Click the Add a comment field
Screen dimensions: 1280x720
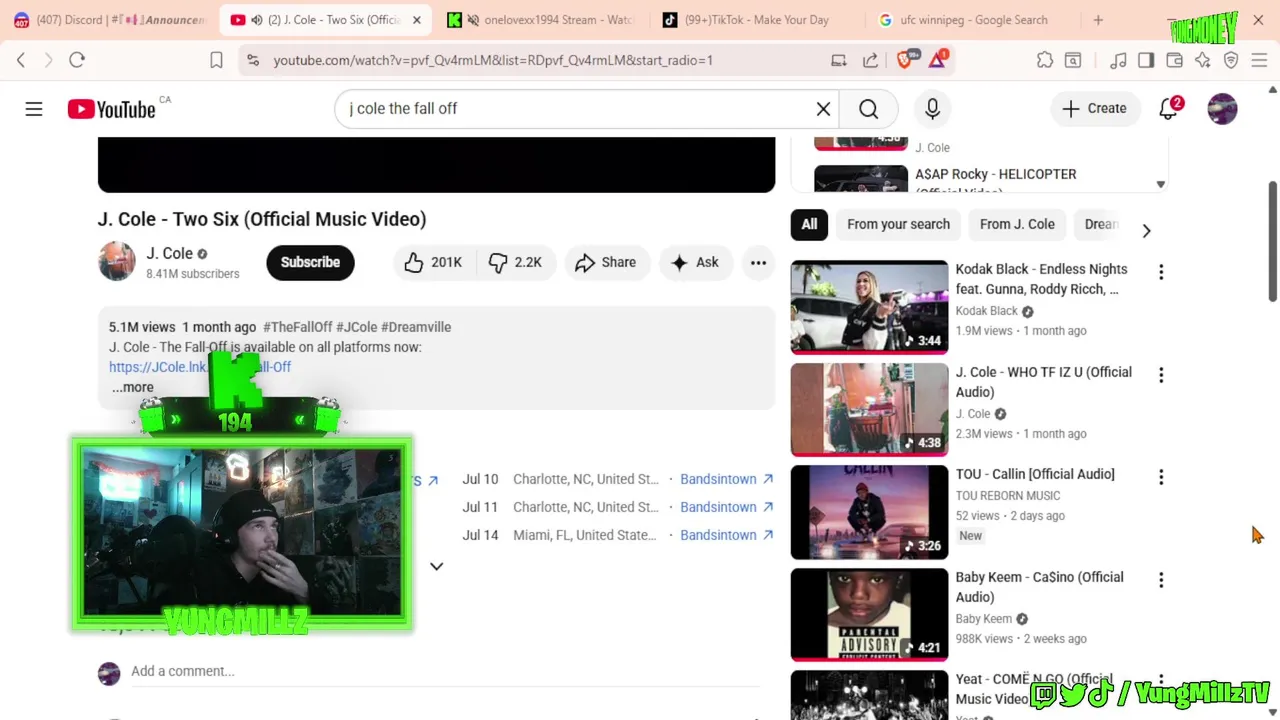coord(445,671)
